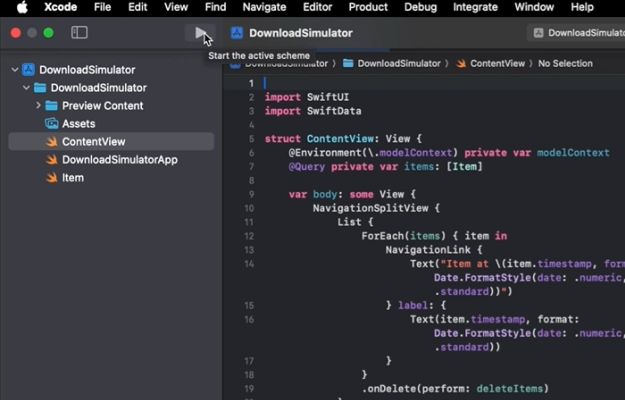Click the DownloadSimulator app icon in toolbar

coord(237,33)
